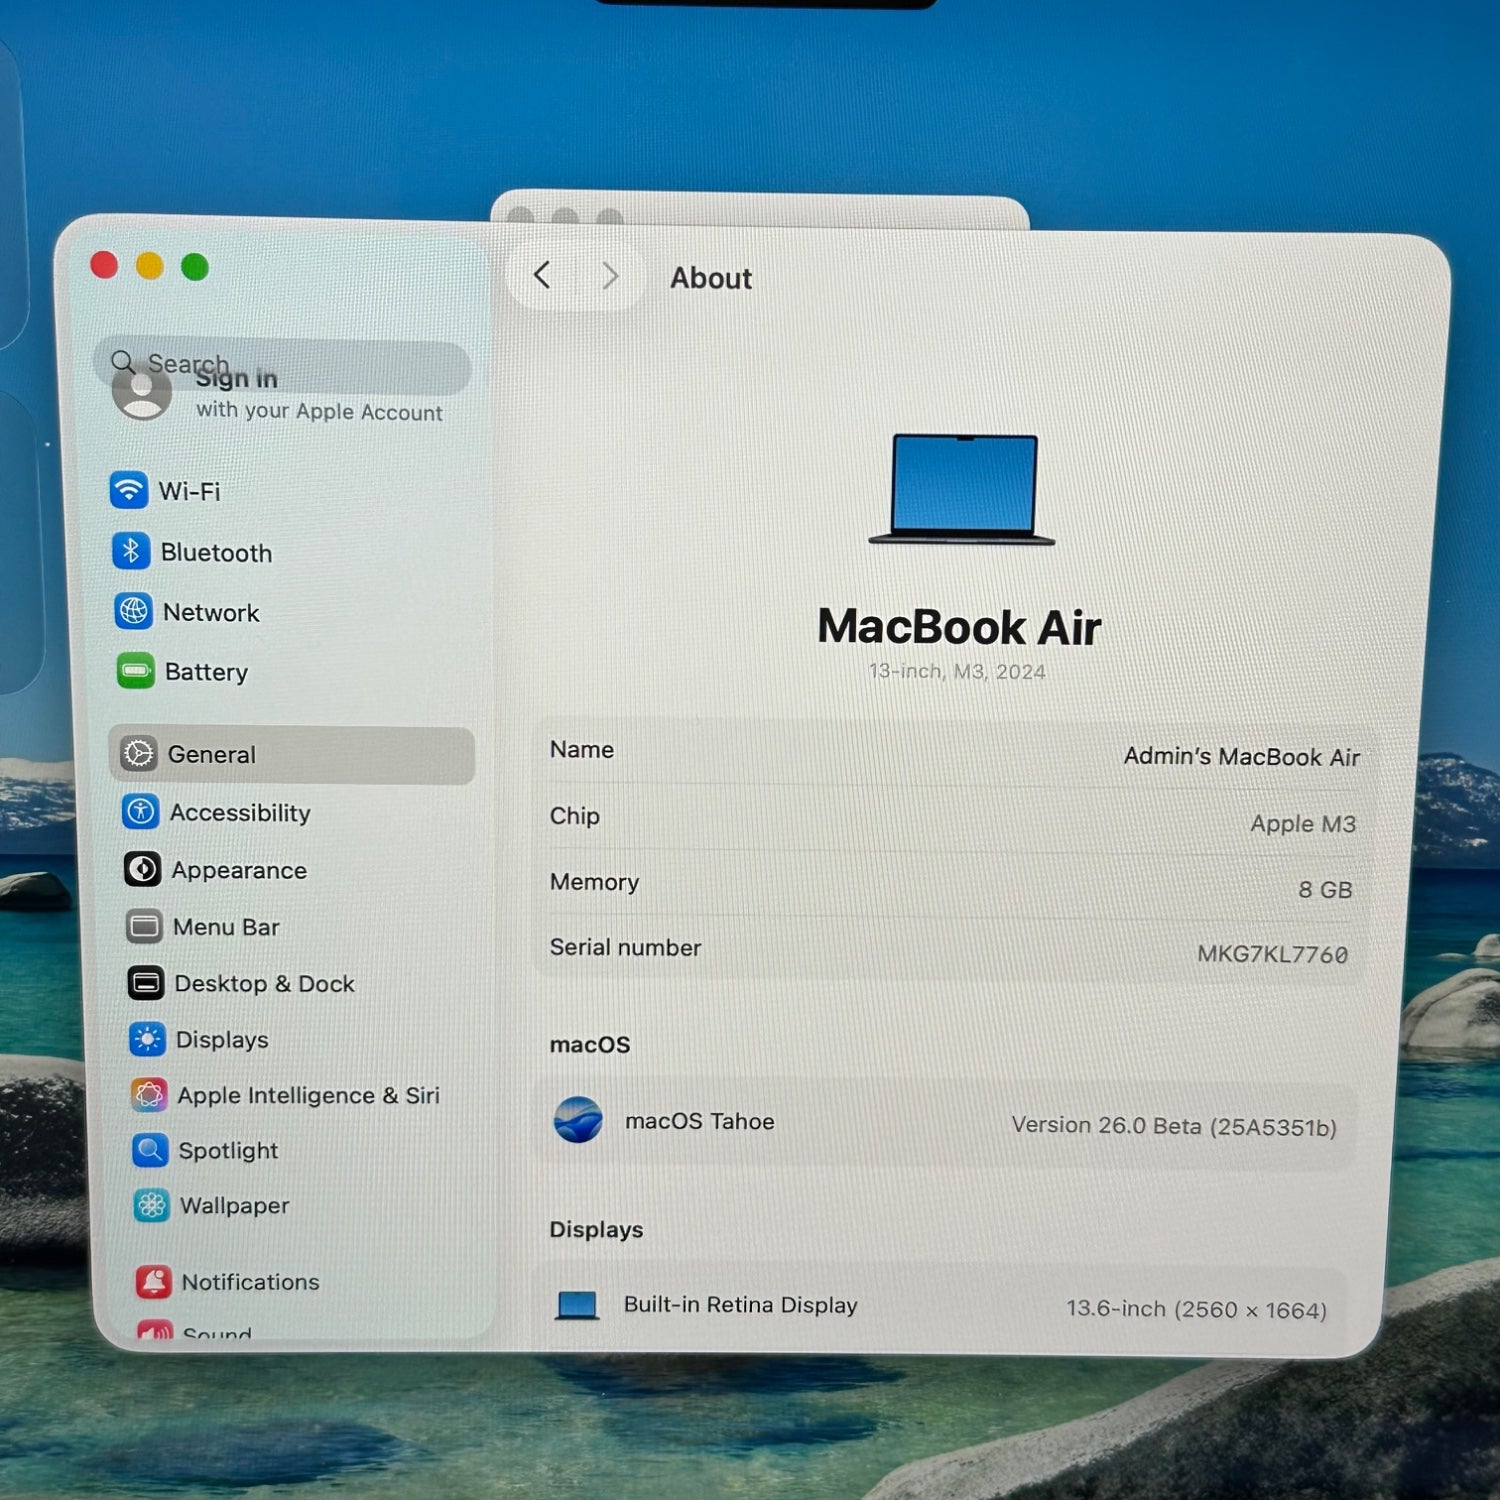This screenshot has height=1500, width=1500.
Task: Select the Network globe icon
Action: coord(134,611)
